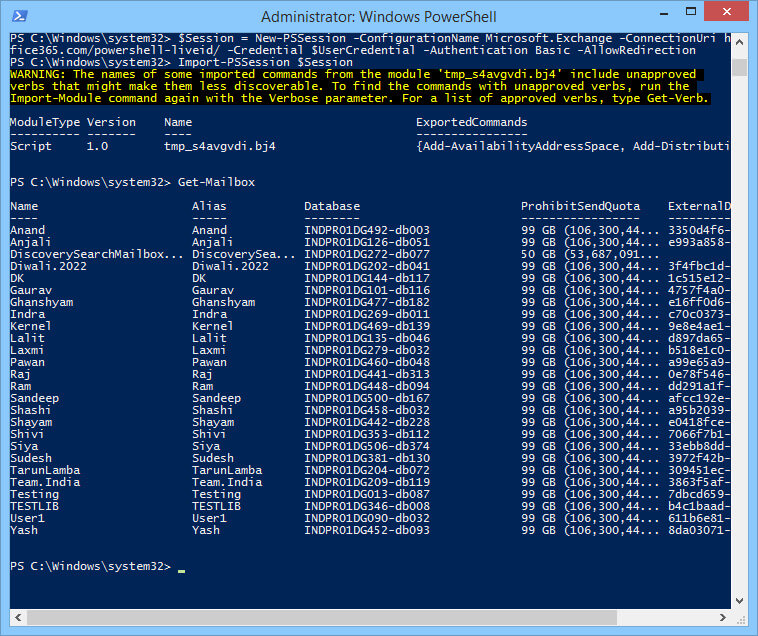Viewport: 758px width, 636px height.
Task: Open the PowerShell system menu icon
Action: pyautogui.click(x=20, y=16)
